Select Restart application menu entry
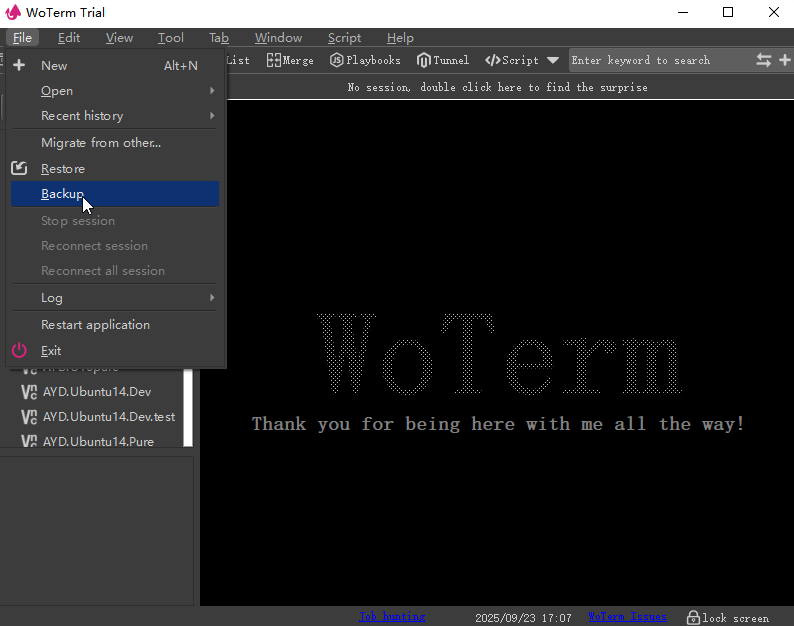The width and height of the screenshot is (794, 626). click(x=95, y=325)
